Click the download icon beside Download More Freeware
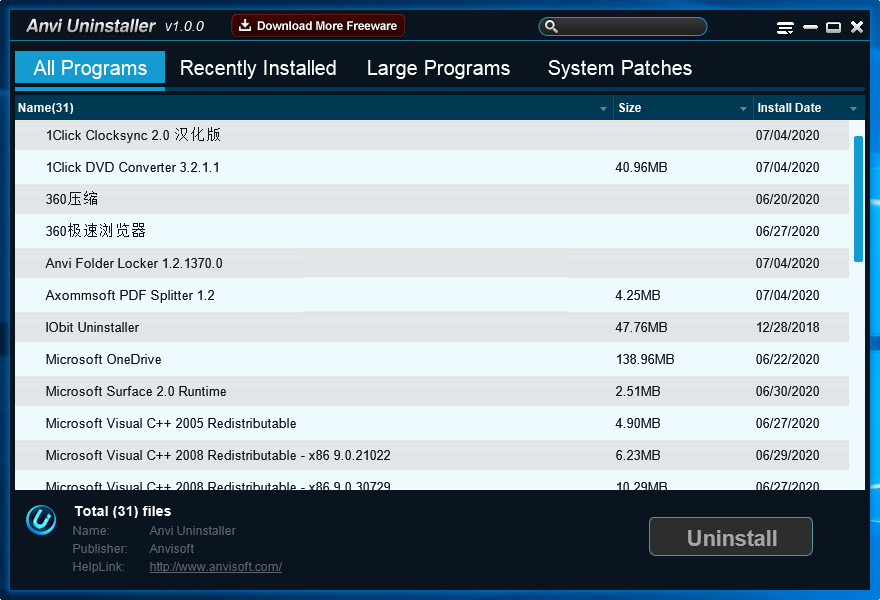The width and height of the screenshot is (880, 600). pyautogui.click(x=245, y=25)
